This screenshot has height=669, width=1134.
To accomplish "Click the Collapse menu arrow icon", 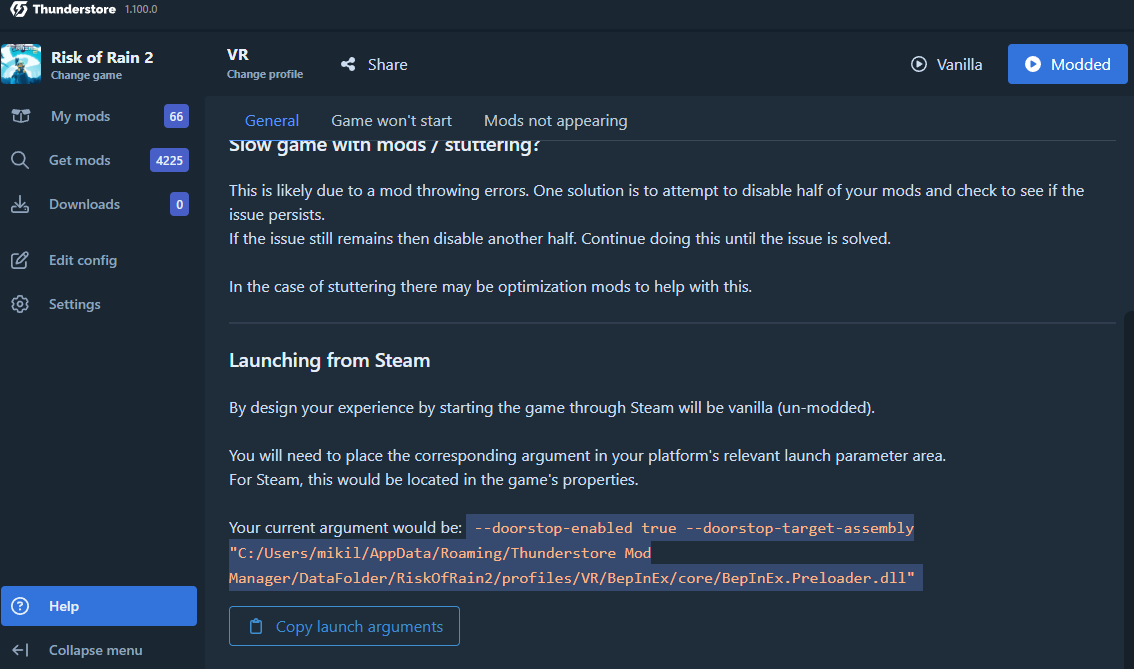I will 20,650.
